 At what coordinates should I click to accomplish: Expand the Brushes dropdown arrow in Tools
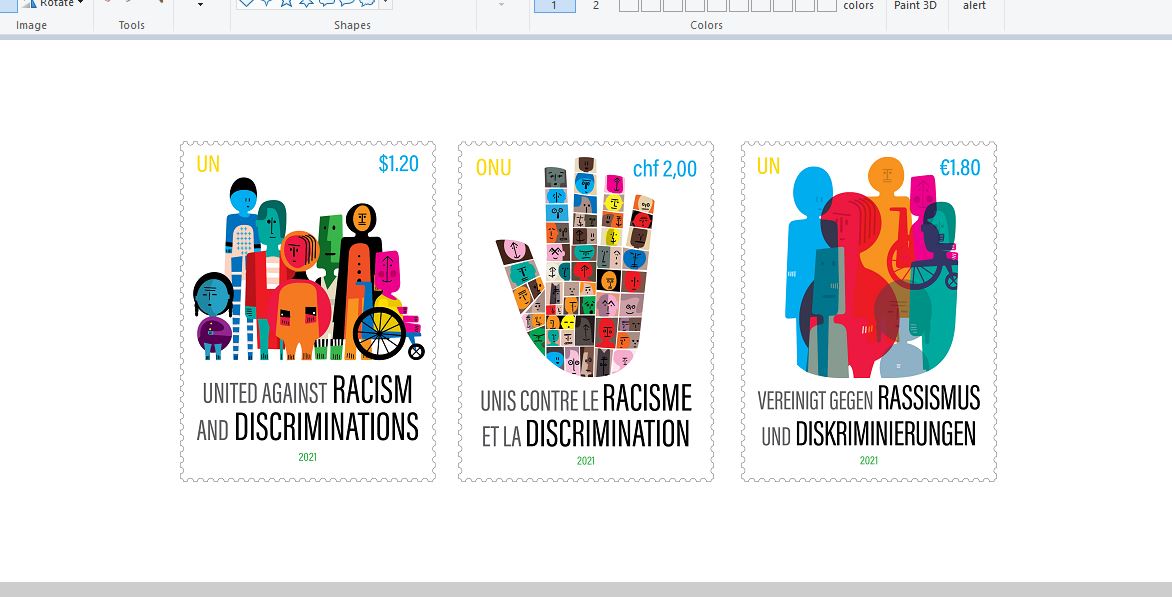pyautogui.click(x=200, y=5)
